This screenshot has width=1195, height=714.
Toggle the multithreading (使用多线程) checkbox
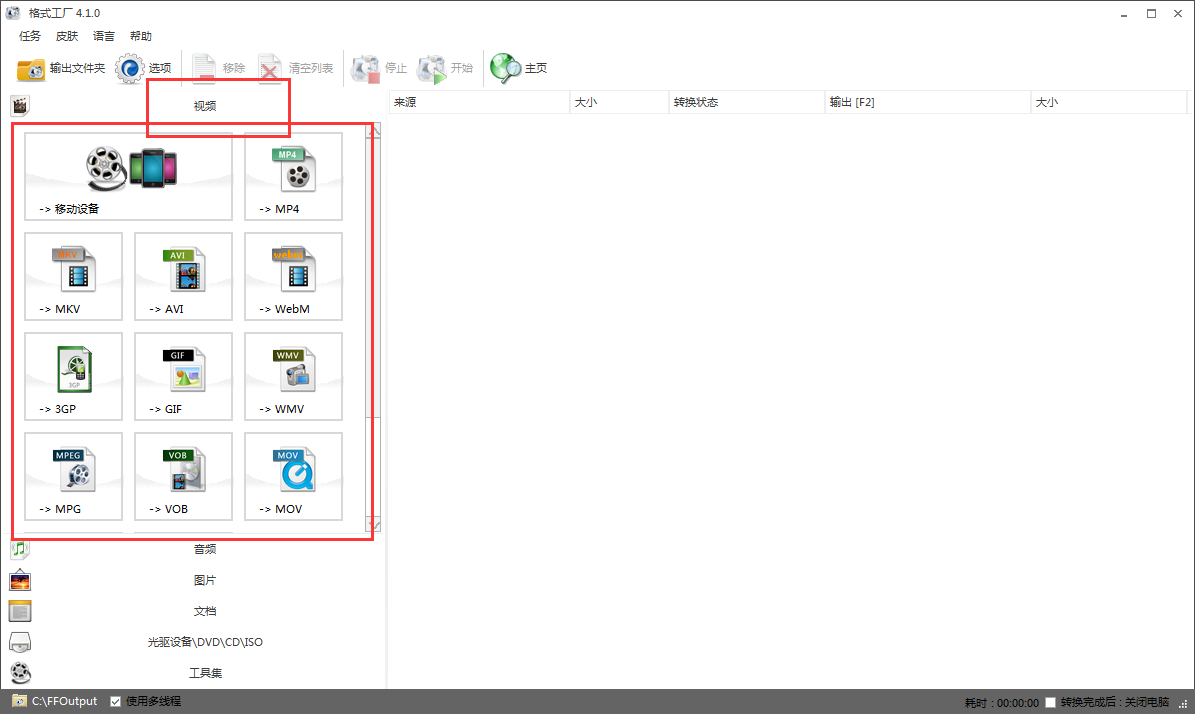(x=116, y=702)
